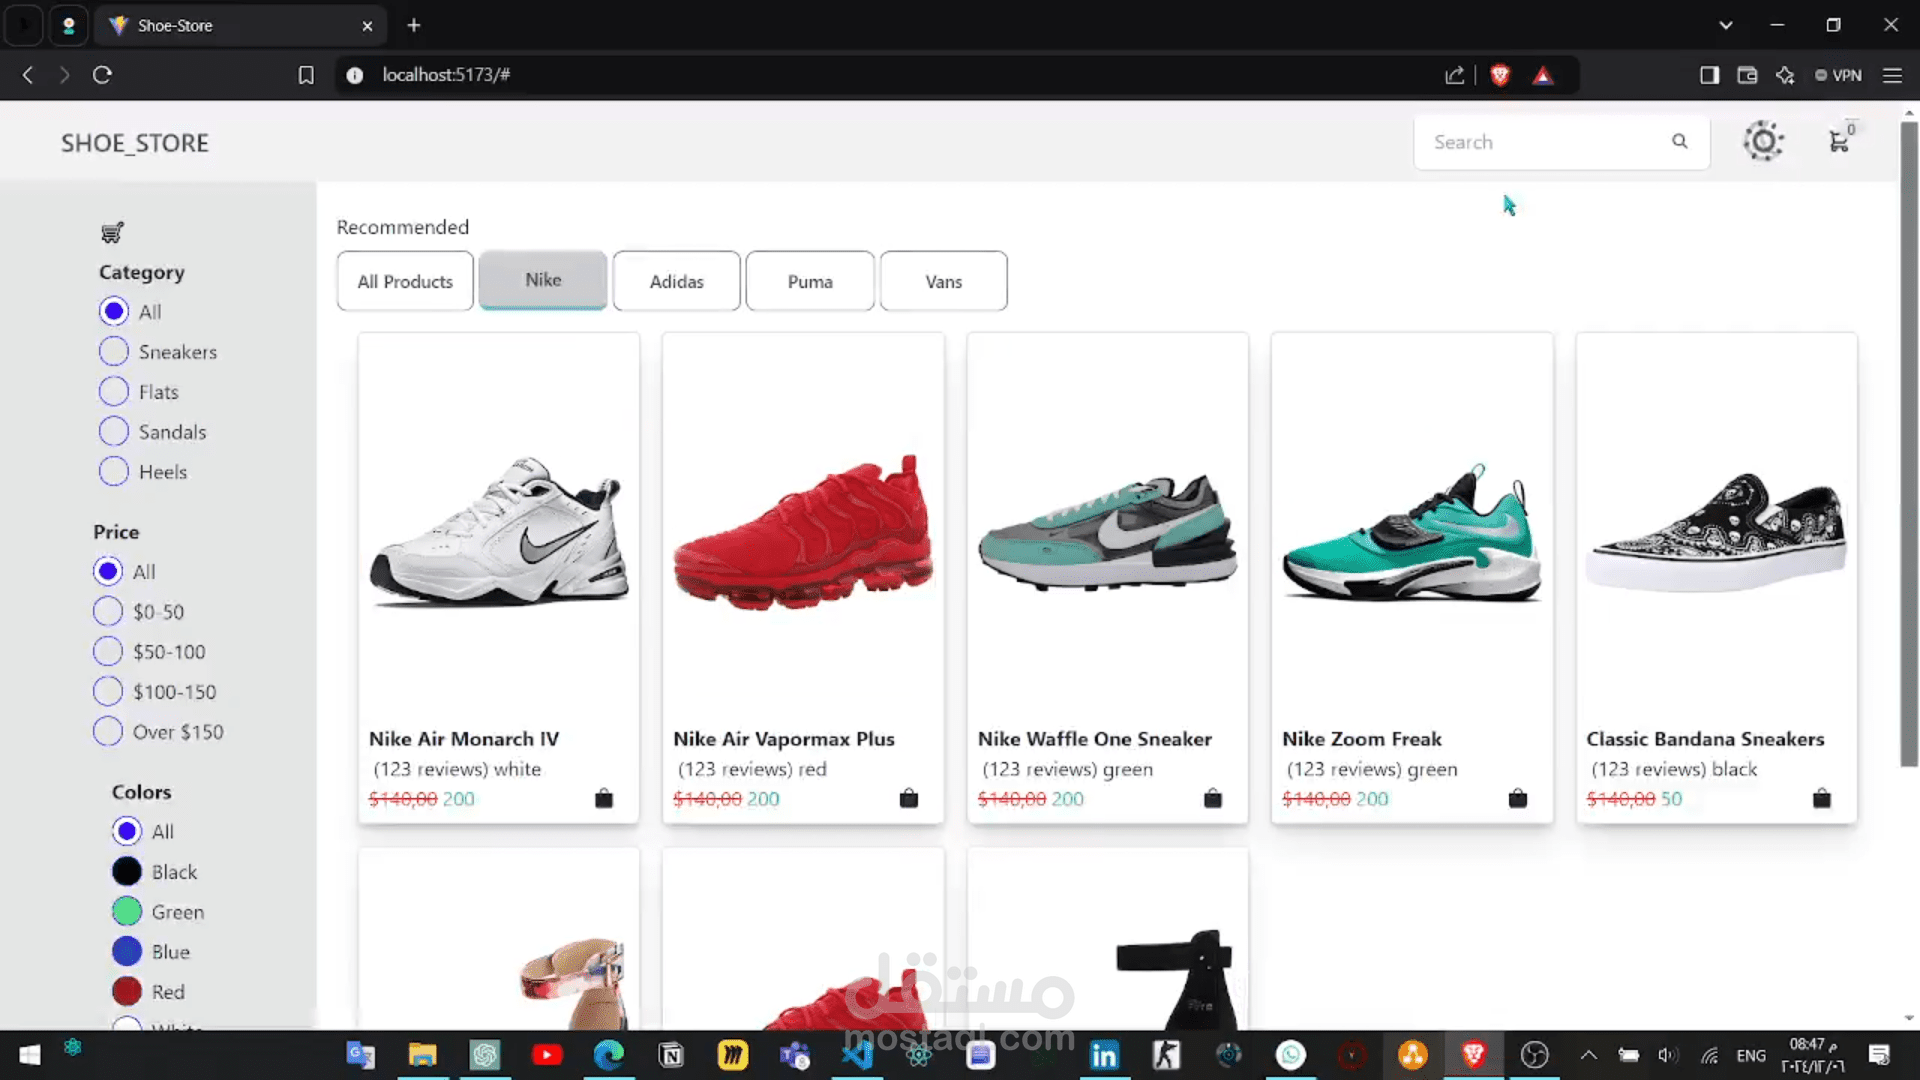Open Classic Bandana Sneakers product title
The image size is (1920, 1080).
1705,739
